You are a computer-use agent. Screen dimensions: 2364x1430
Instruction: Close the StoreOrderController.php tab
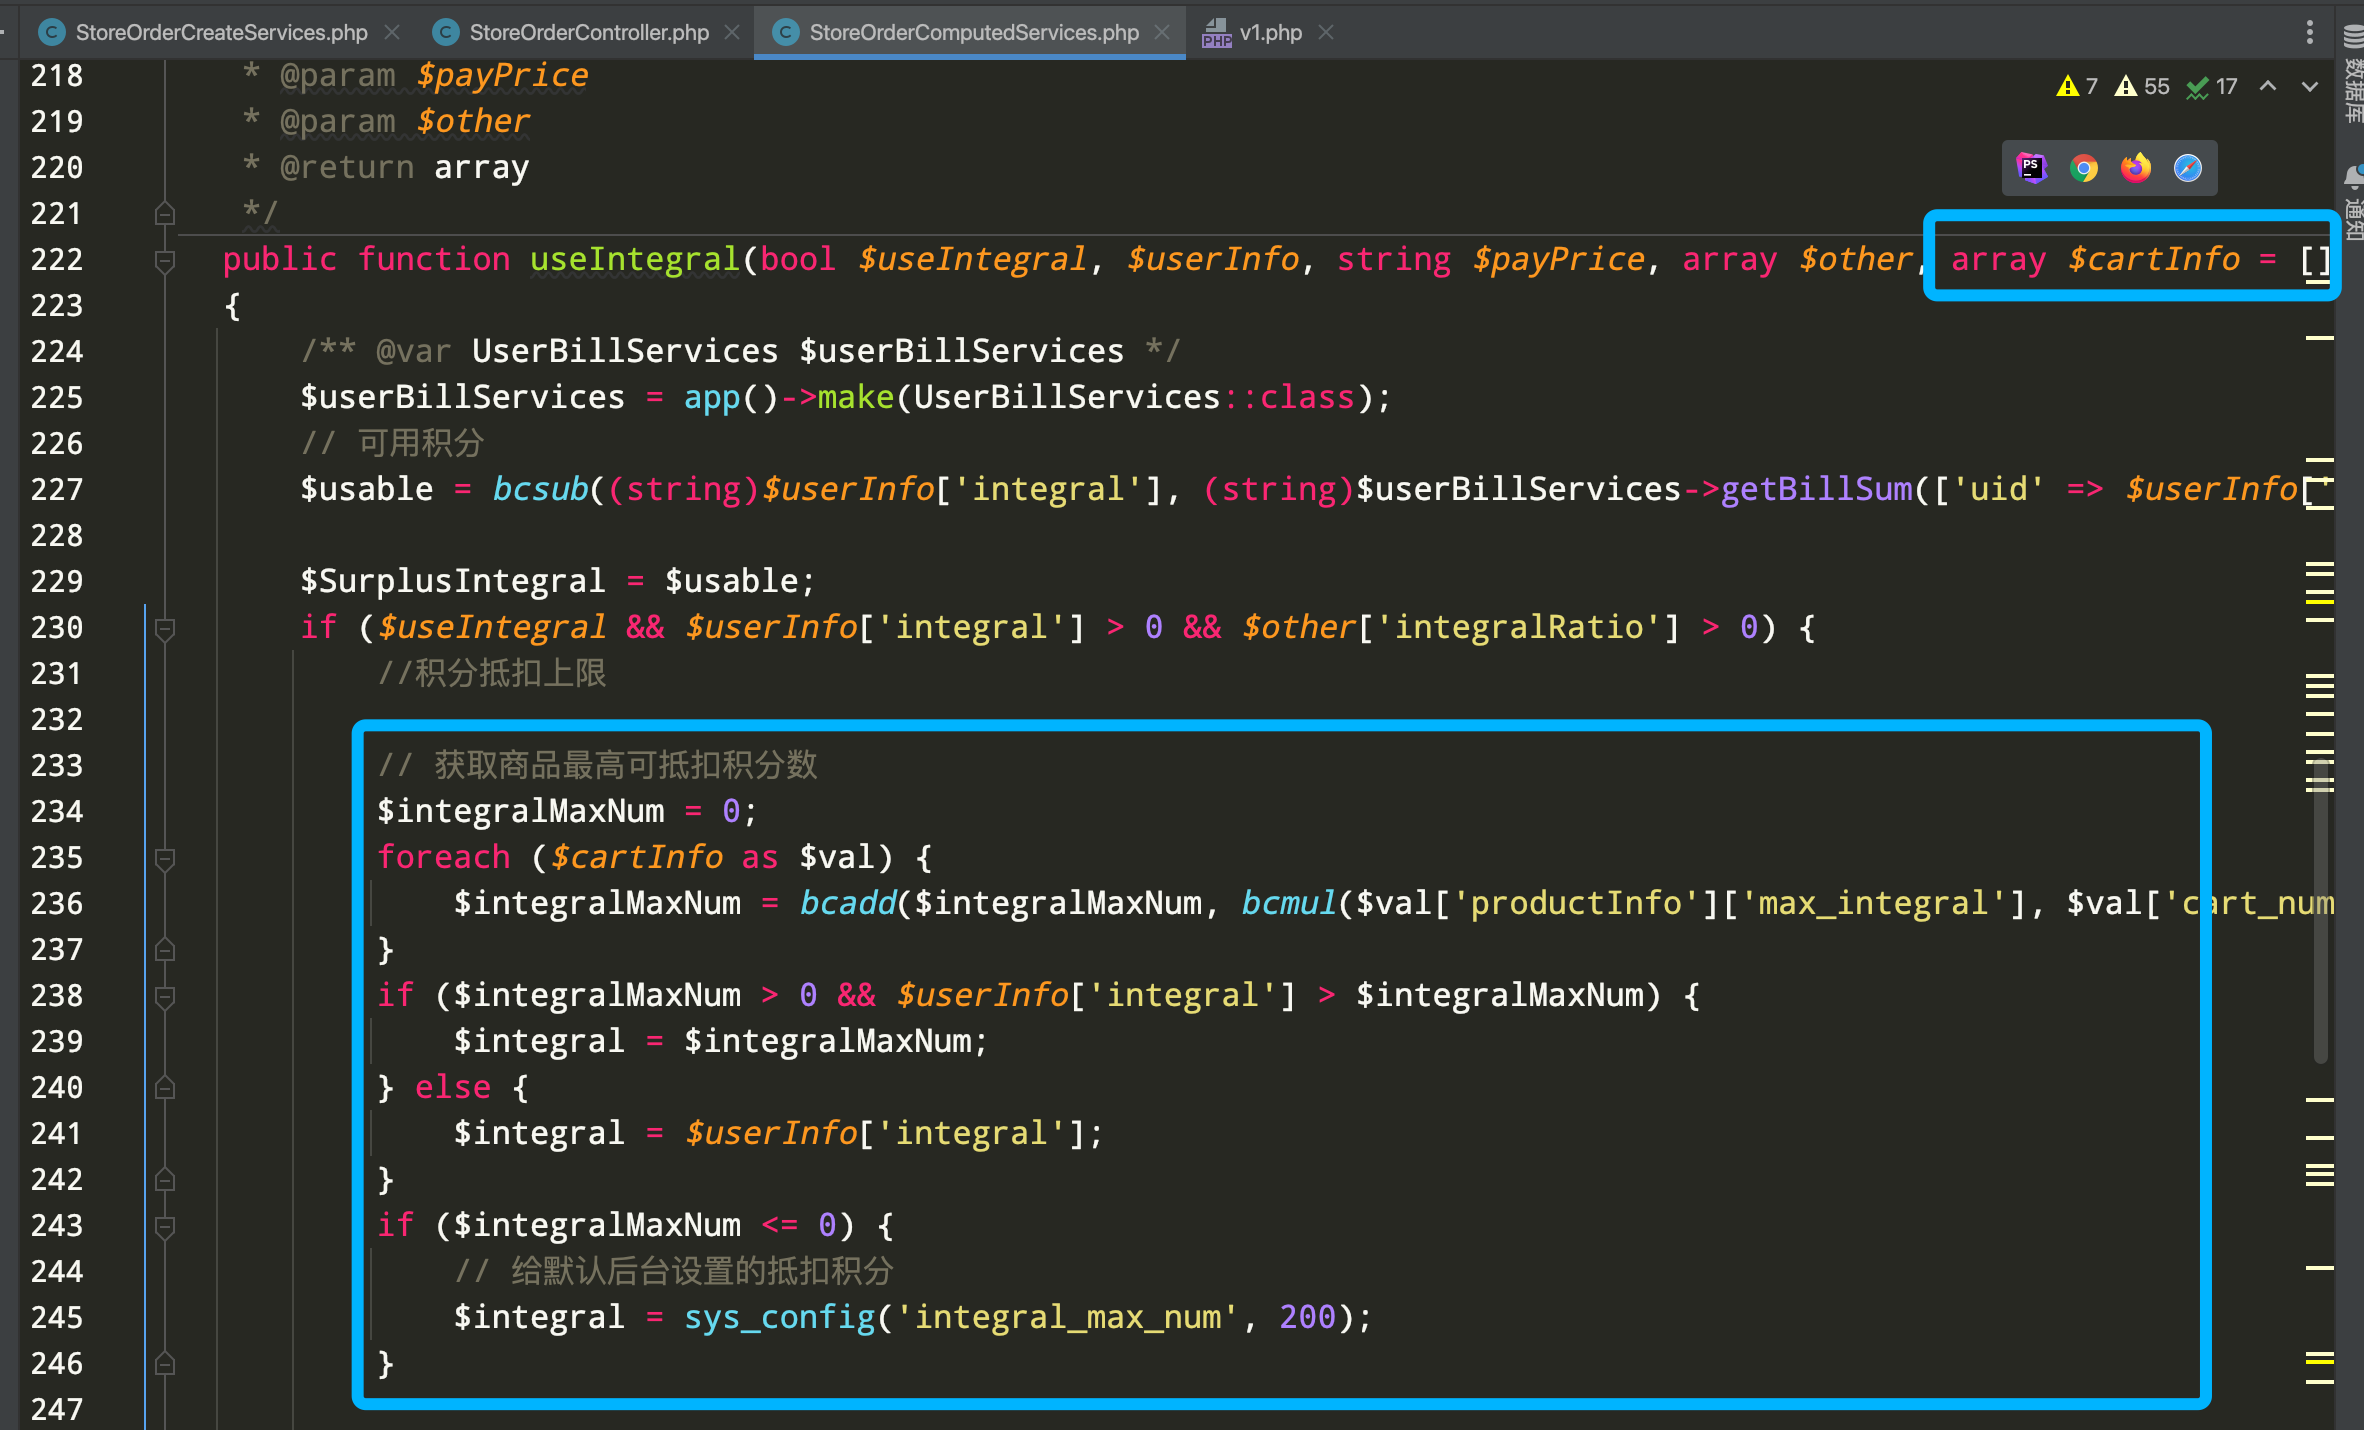coord(732,32)
